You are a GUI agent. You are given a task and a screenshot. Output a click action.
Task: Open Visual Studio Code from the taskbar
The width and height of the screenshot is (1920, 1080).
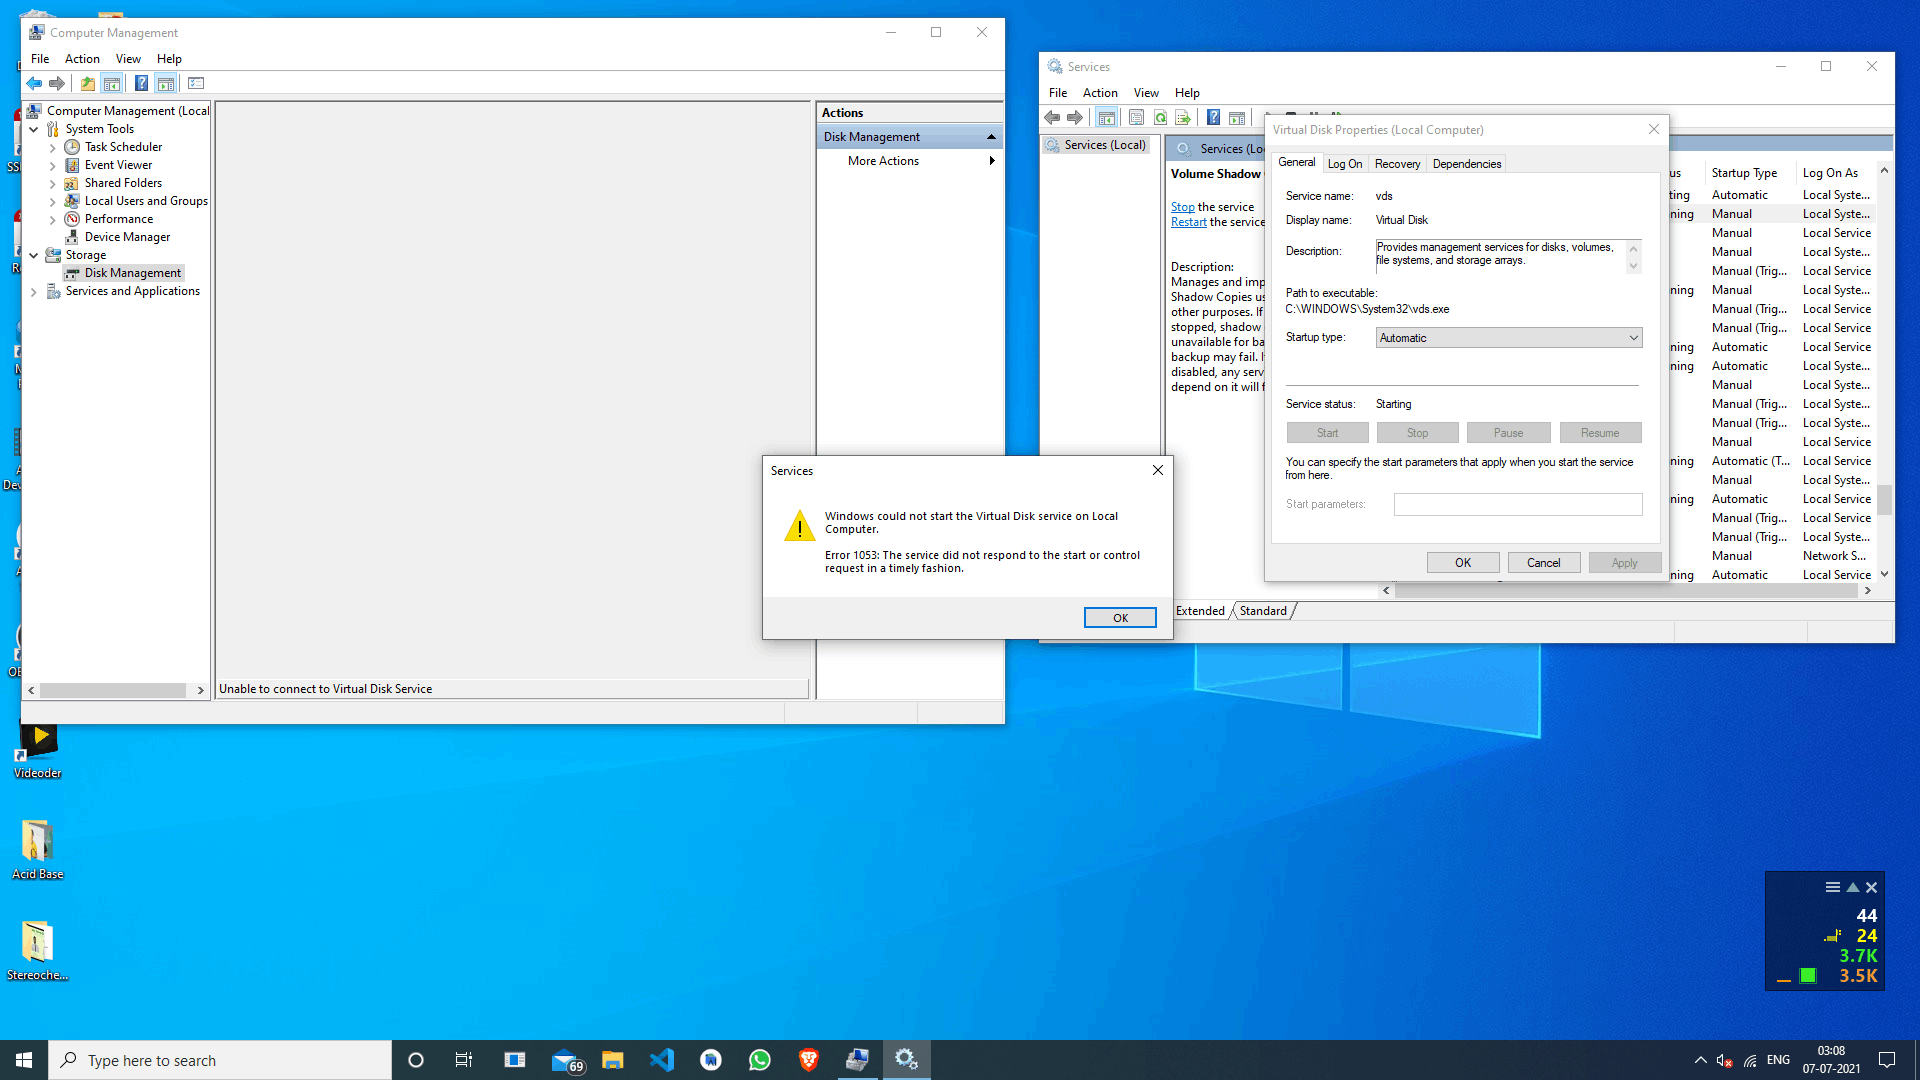[x=662, y=1060]
